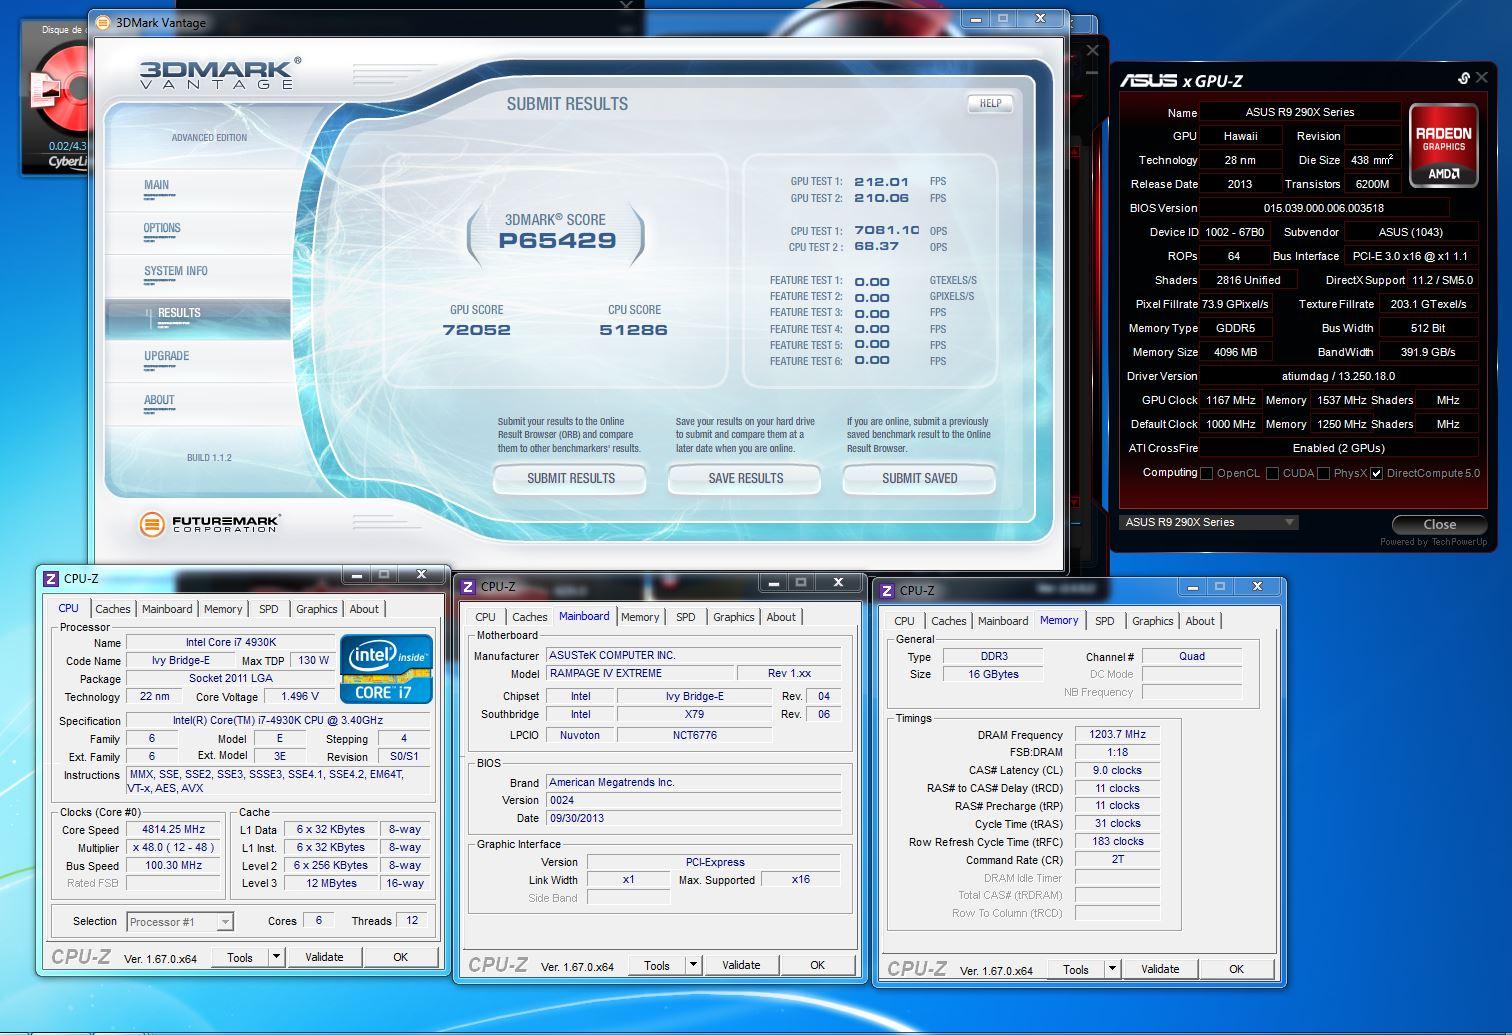
Task: Open SYSTEM INFO section in 3DMark Vantage
Action: [176, 271]
